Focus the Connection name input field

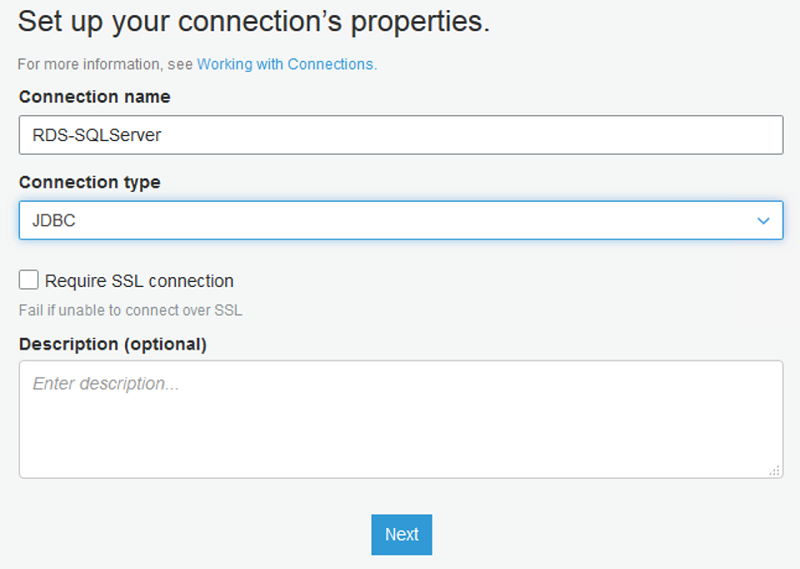[x=400, y=135]
